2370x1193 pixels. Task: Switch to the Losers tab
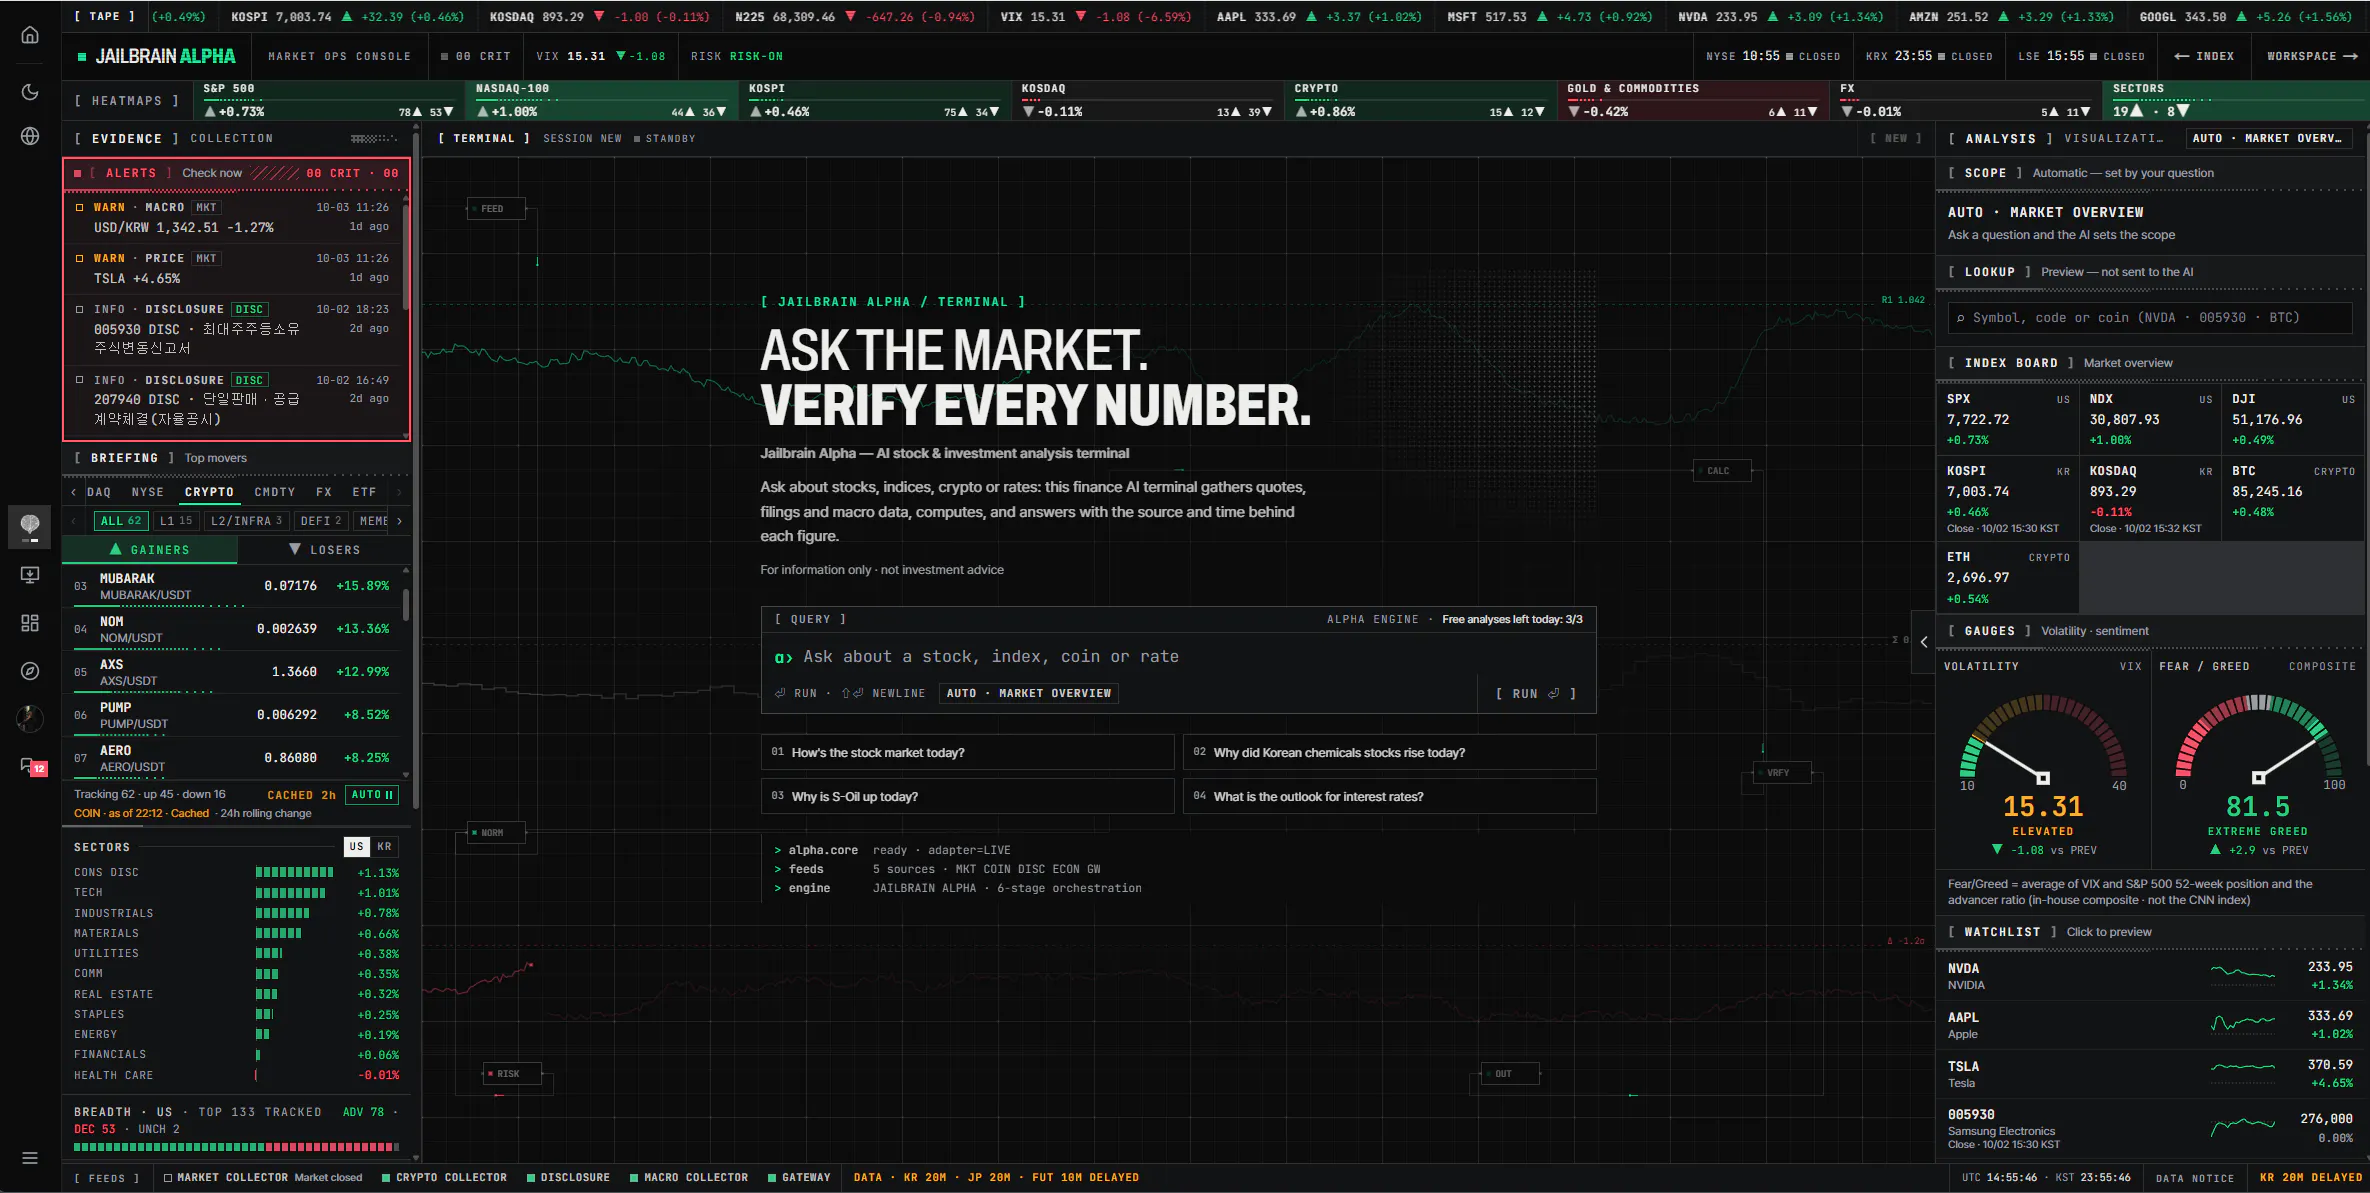pyautogui.click(x=325, y=550)
